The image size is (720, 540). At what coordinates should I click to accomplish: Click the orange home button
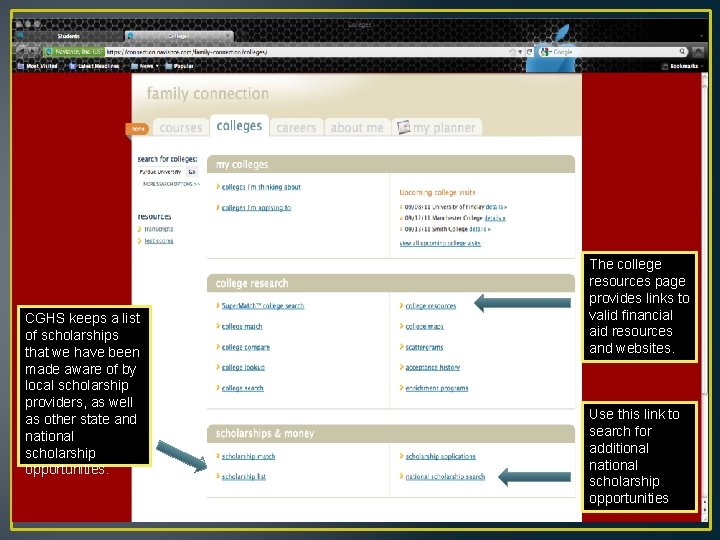(137, 129)
